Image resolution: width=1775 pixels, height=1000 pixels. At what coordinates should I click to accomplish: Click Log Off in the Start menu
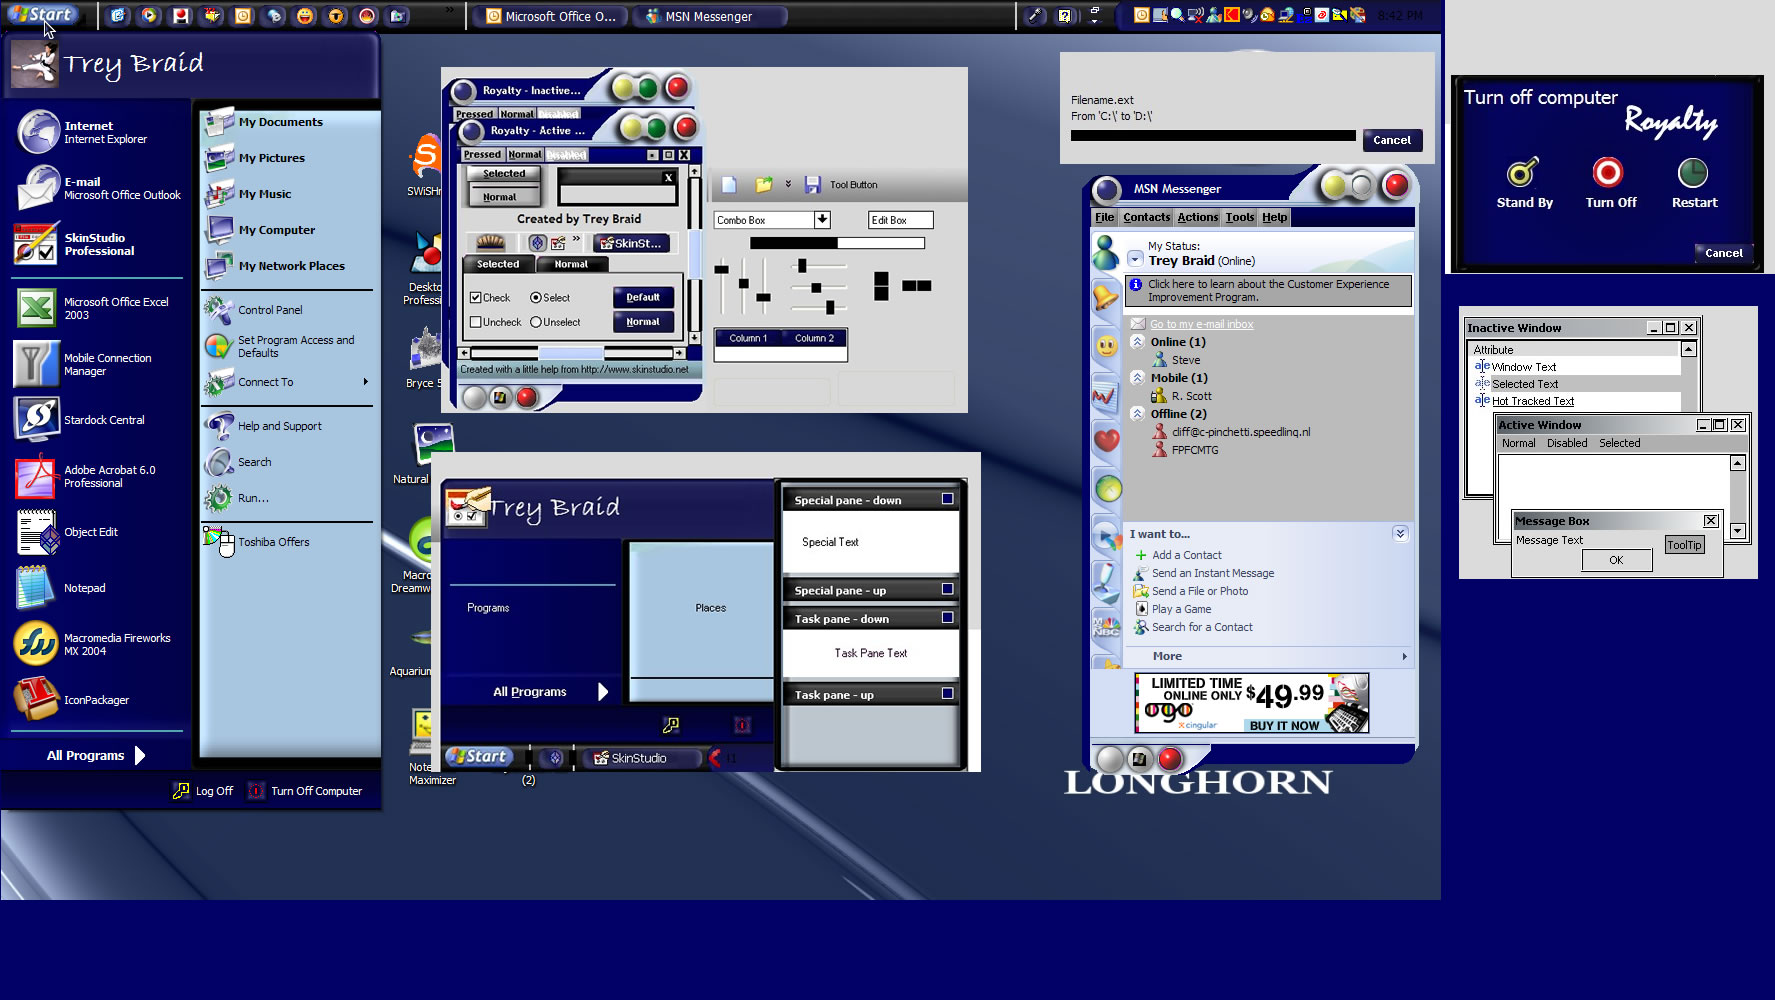pyautogui.click(x=204, y=791)
